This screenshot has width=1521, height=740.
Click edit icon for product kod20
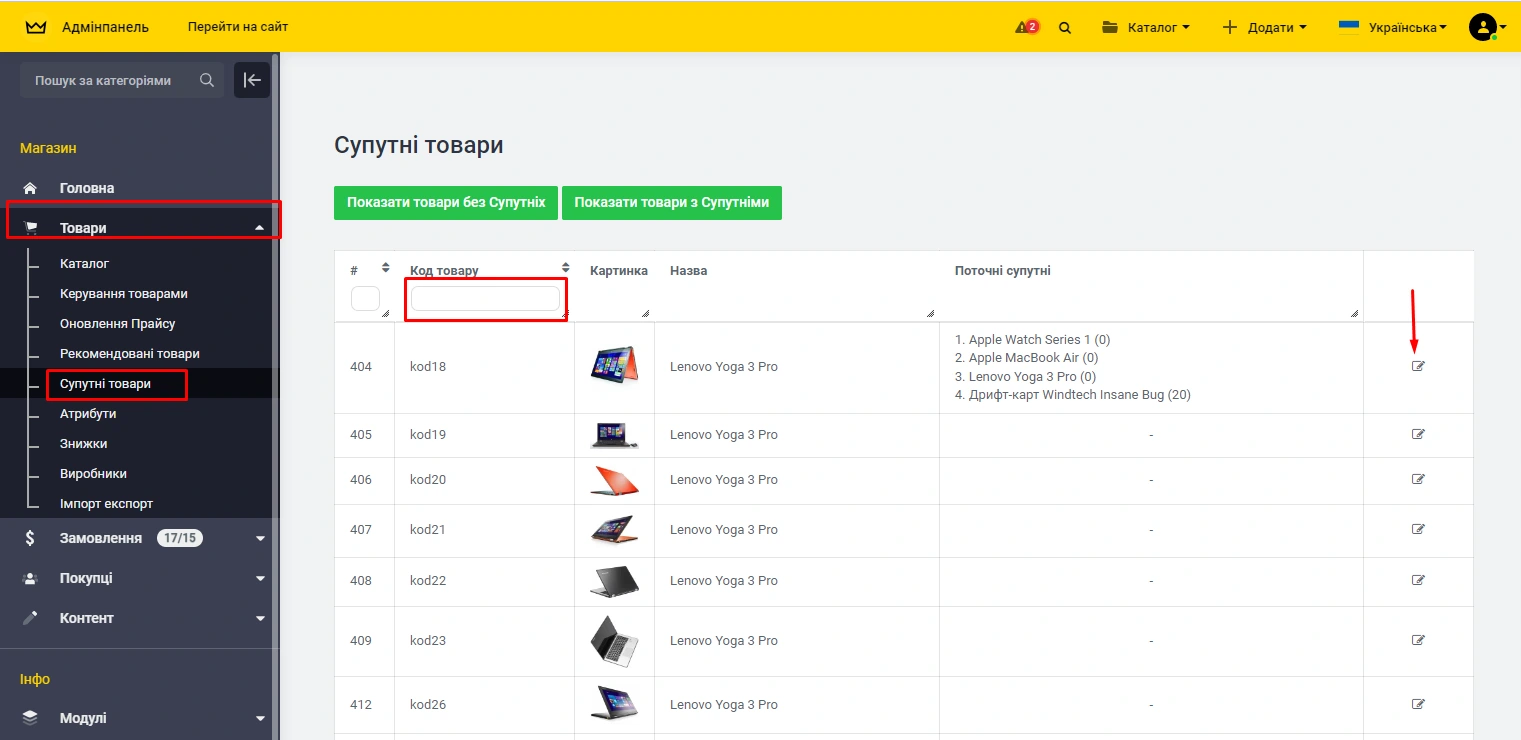click(x=1417, y=479)
